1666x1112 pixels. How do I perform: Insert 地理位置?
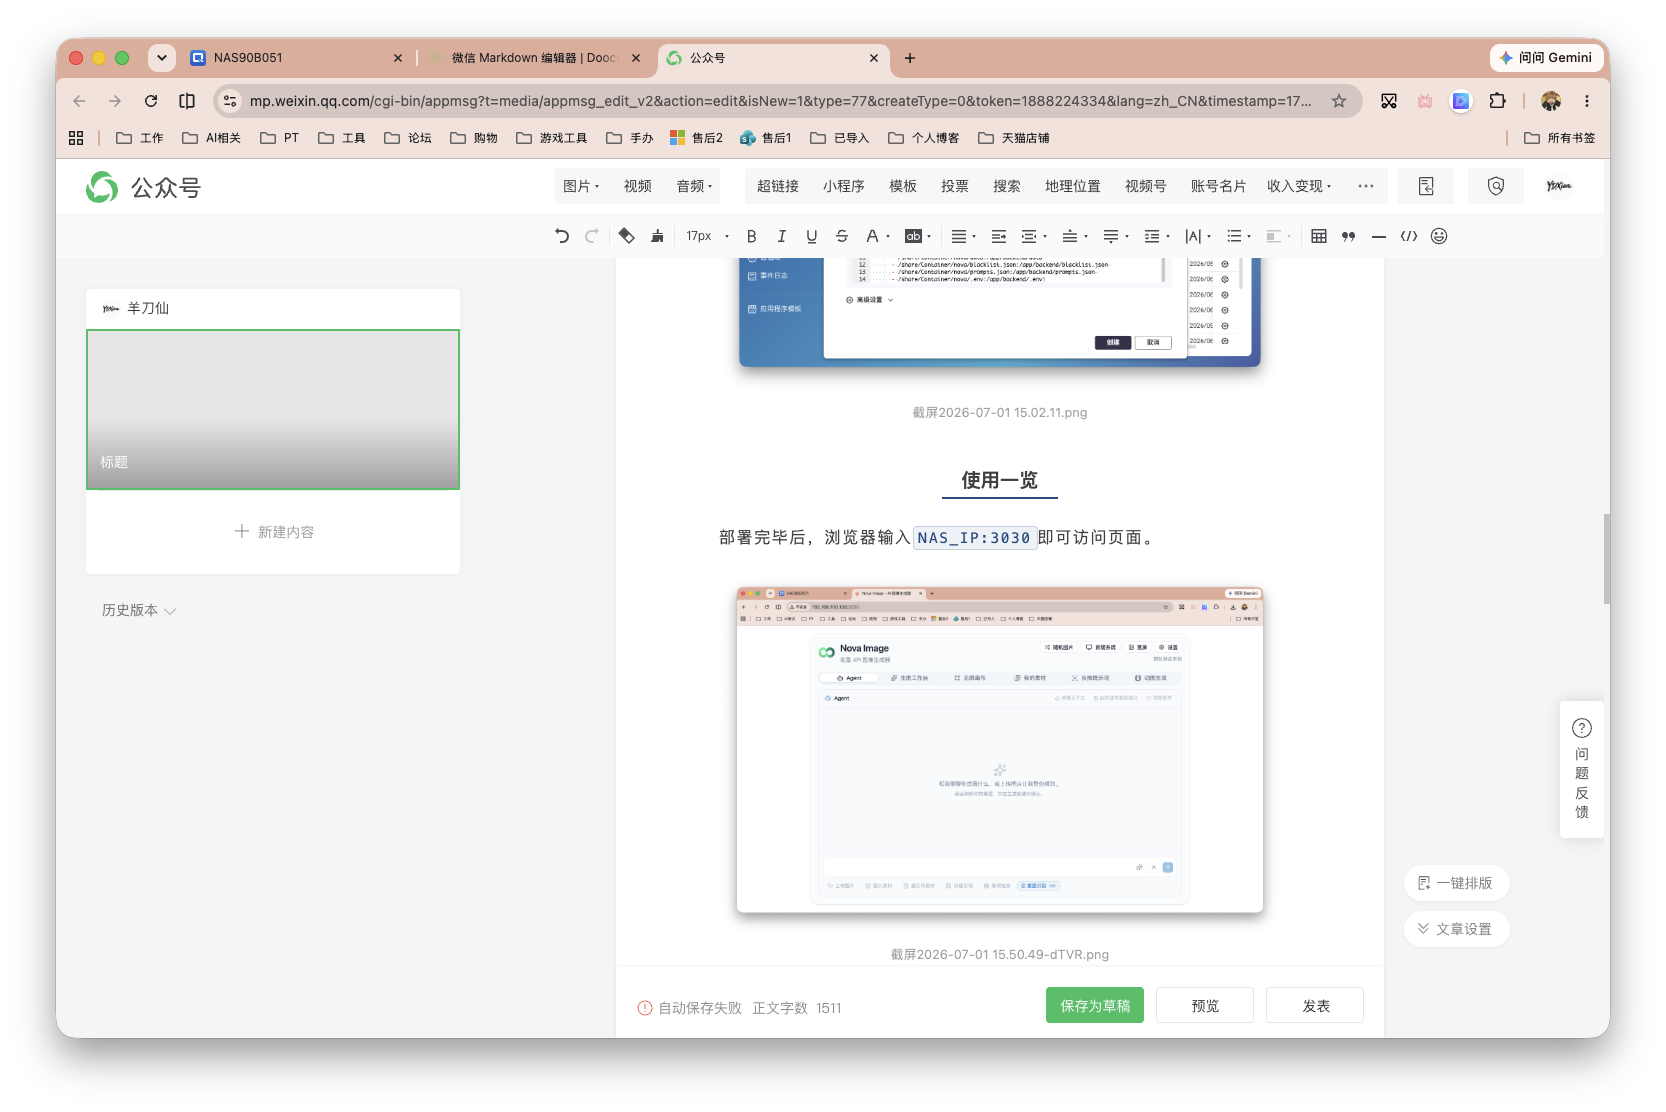pyautogui.click(x=1073, y=186)
